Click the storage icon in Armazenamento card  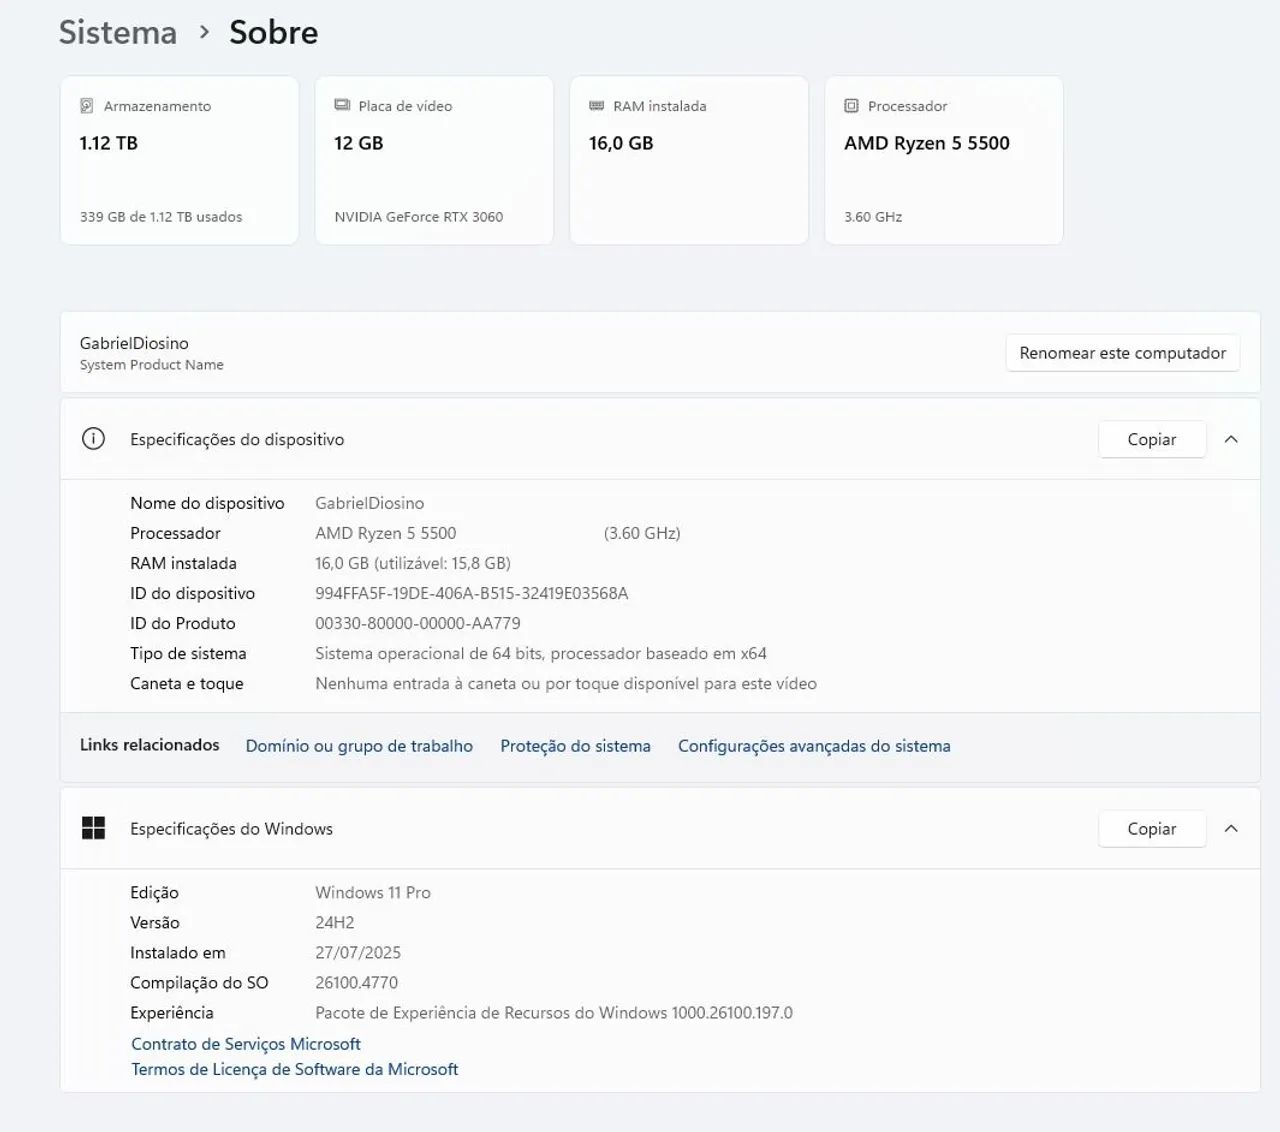tap(87, 106)
